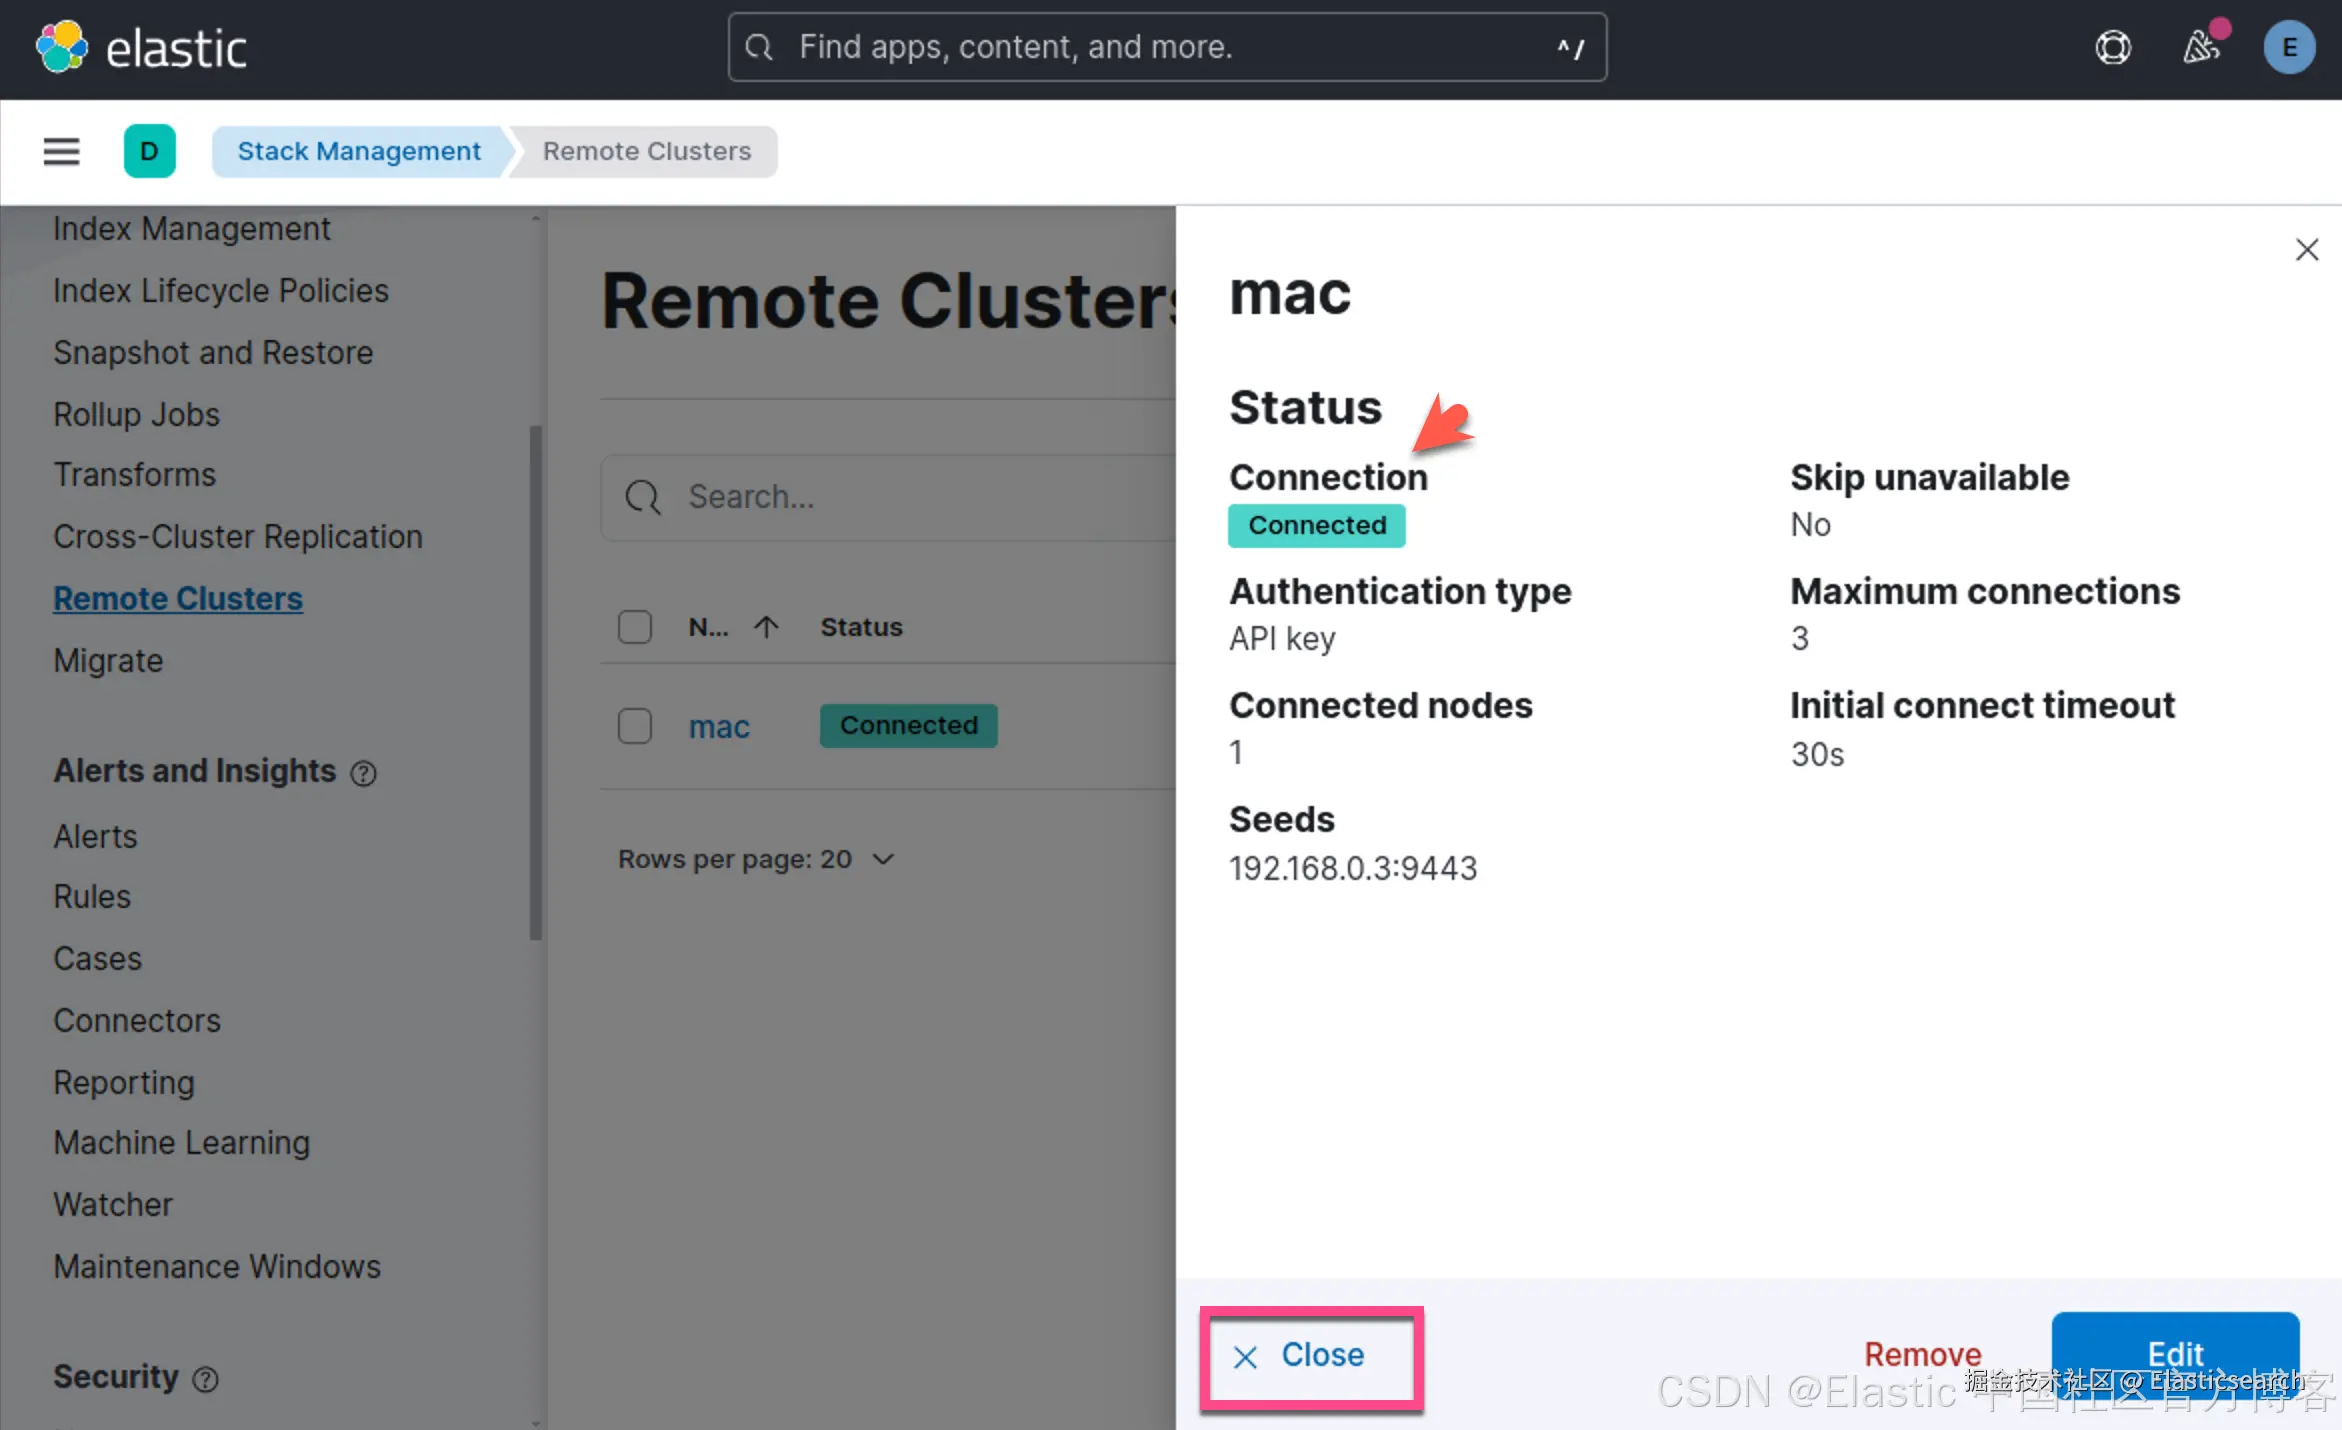Click help icon beside Security heading
Screen dimensions: 2342x1430
[205, 1379]
